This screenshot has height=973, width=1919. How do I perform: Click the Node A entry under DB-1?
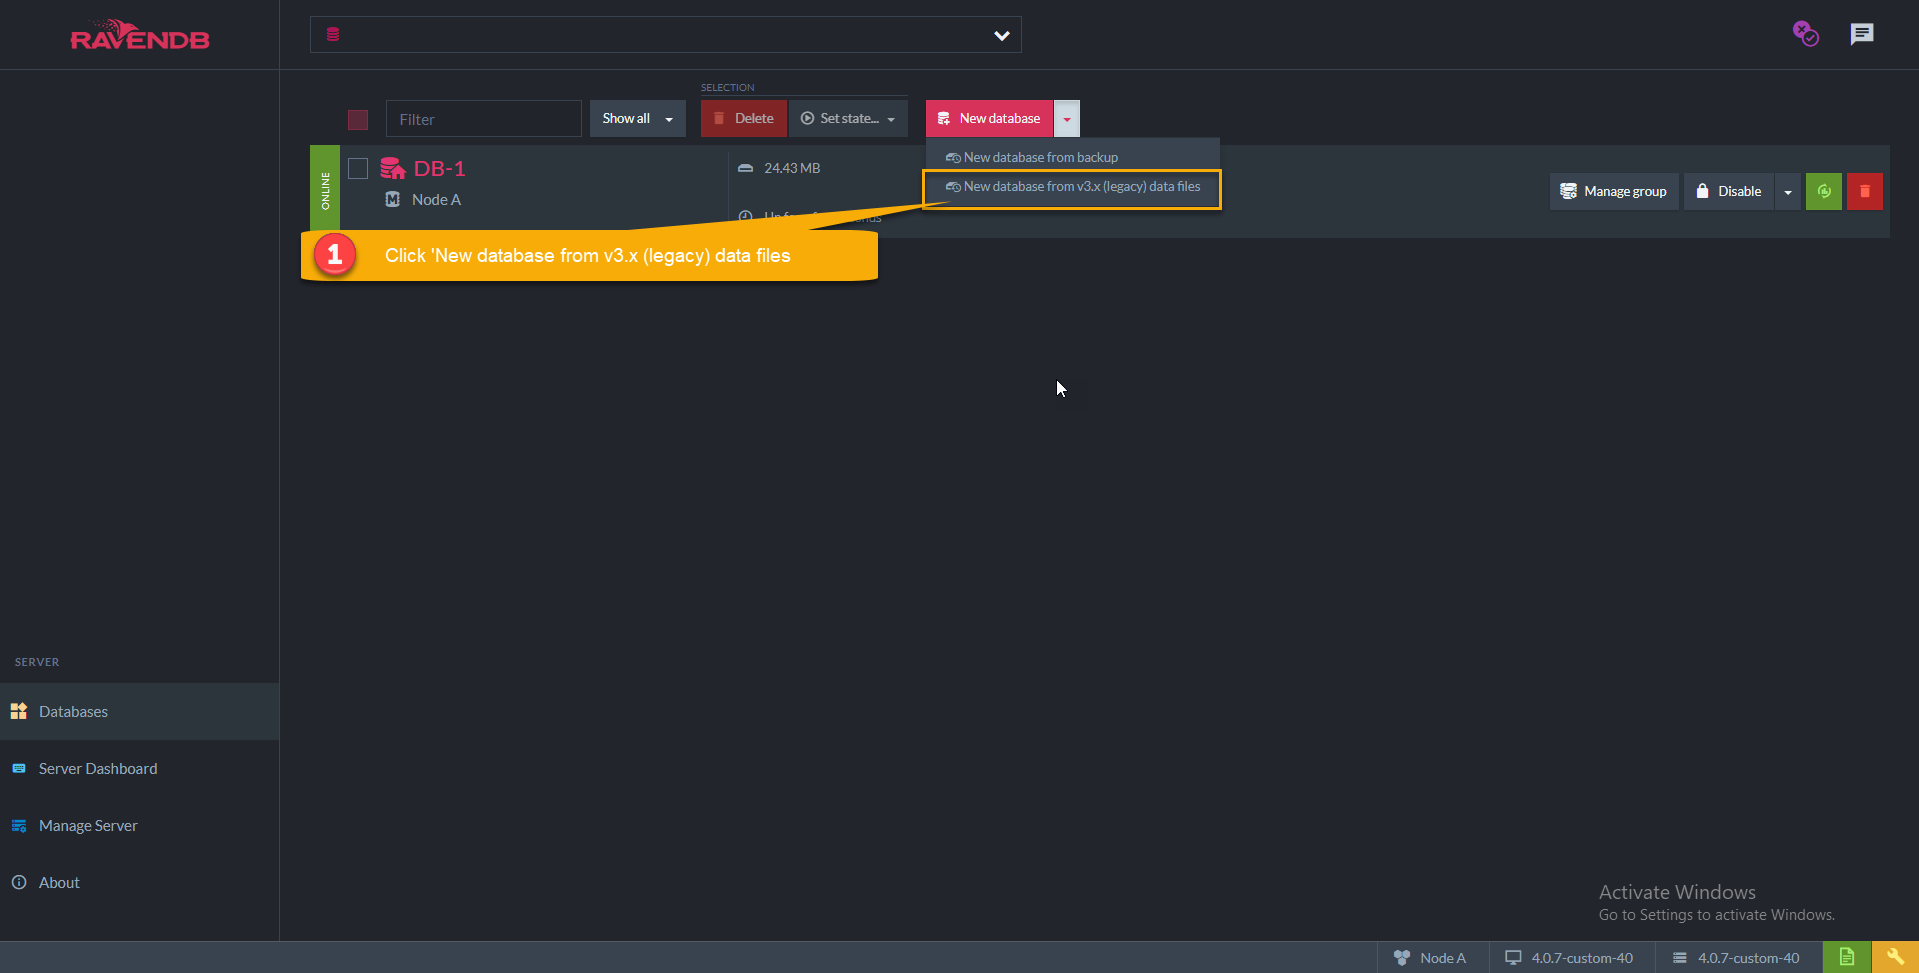pos(436,200)
